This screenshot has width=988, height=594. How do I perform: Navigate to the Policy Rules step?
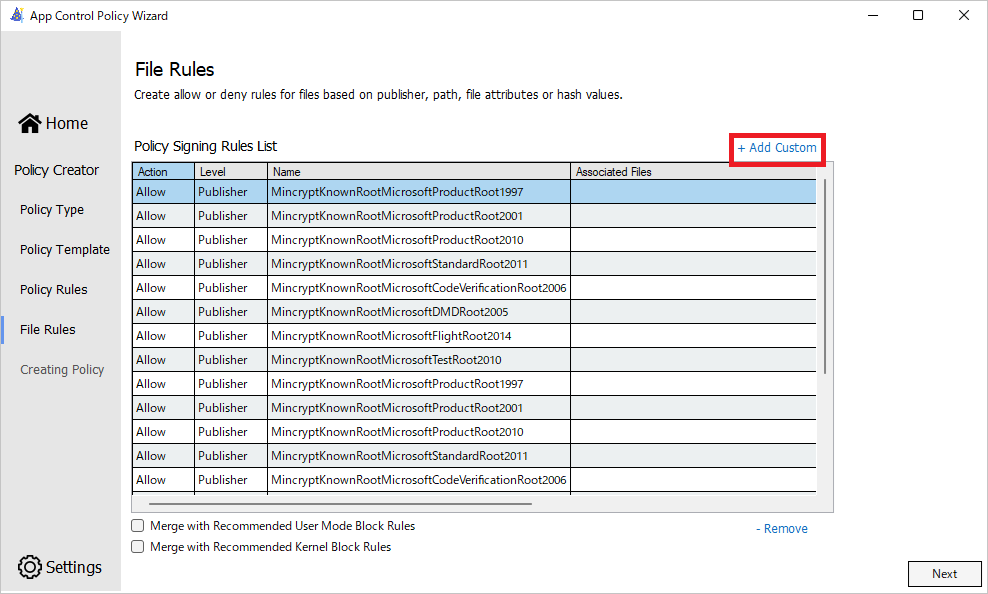pyautogui.click(x=54, y=290)
